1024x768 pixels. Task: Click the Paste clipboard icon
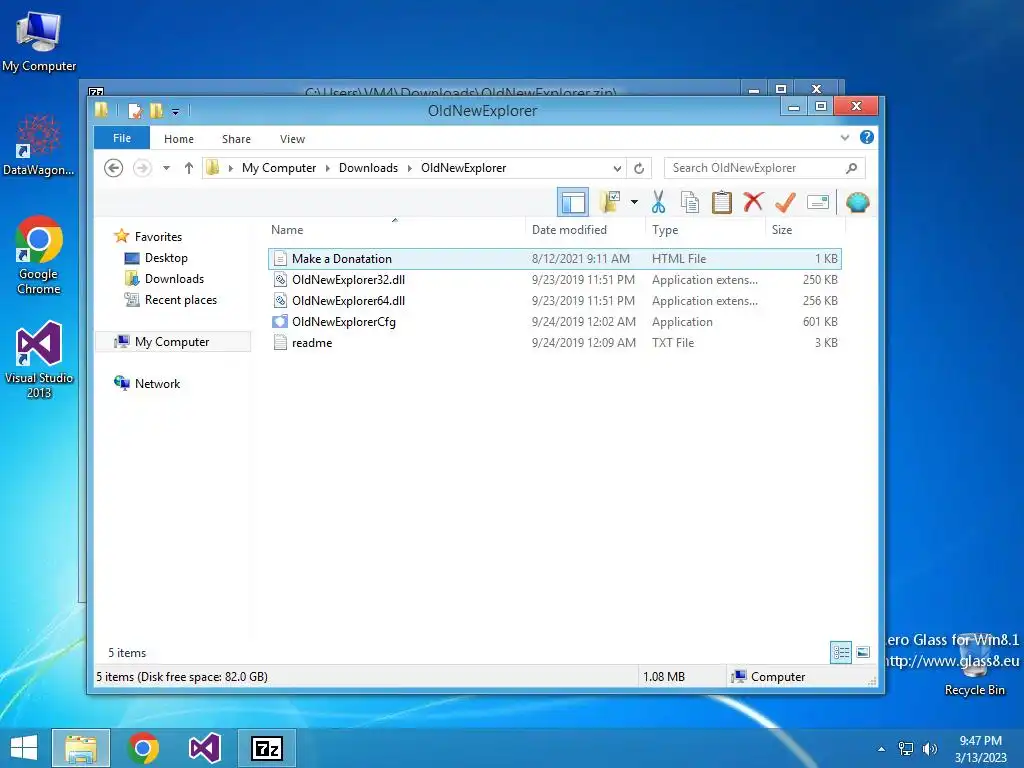click(721, 202)
